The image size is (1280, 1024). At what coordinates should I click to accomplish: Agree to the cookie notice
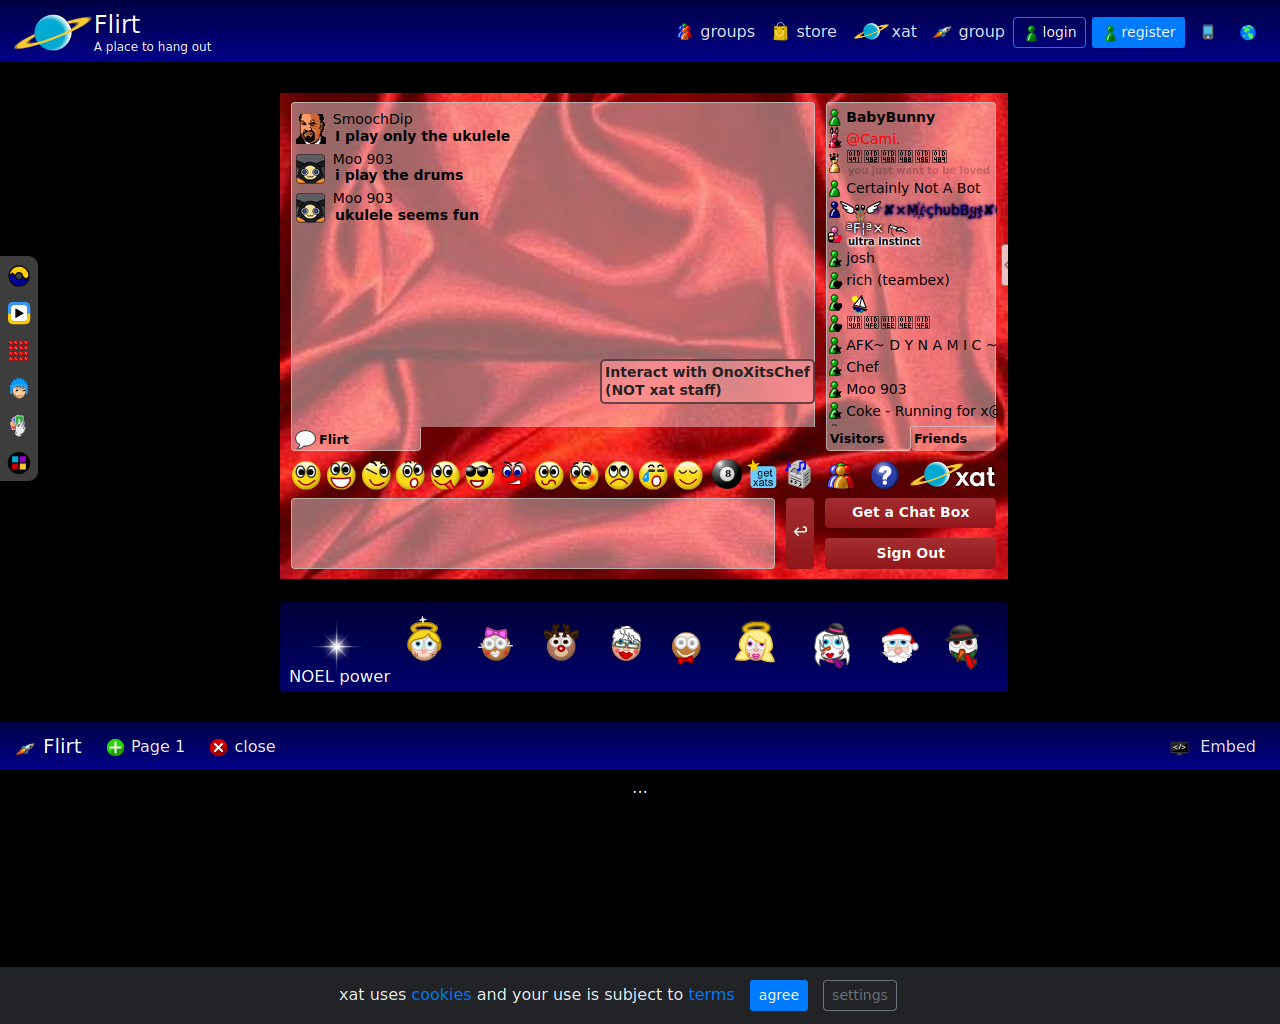coord(778,995)
